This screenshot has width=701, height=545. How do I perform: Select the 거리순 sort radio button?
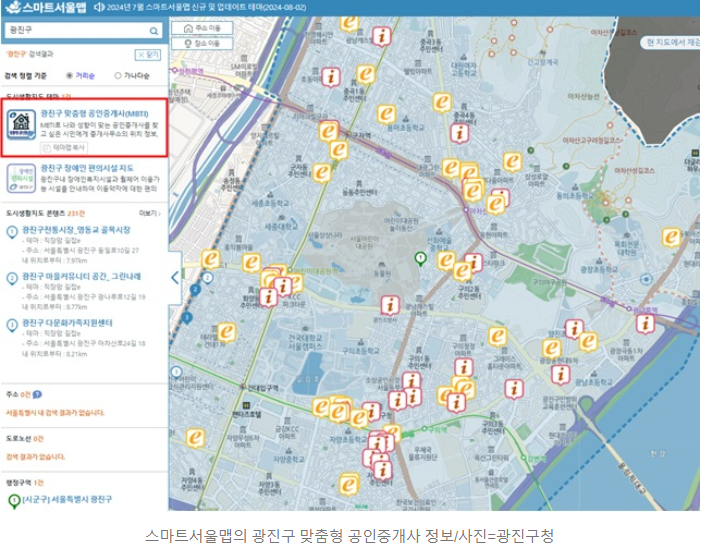[x=69, y=76]
